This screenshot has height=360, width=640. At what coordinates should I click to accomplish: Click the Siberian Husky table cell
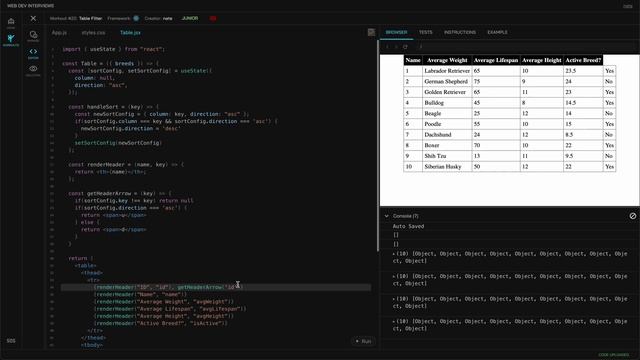pyautogui.click(x=447, y=166)
